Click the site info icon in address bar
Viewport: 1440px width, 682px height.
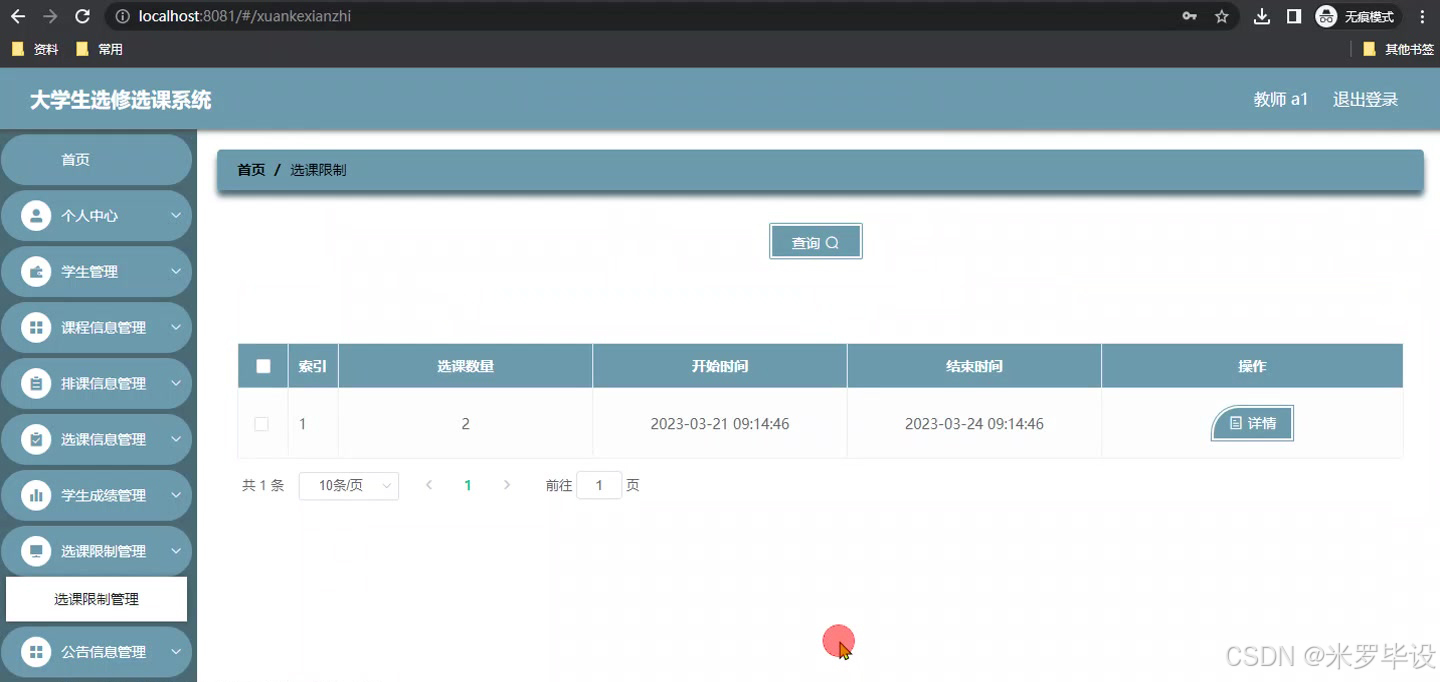[123, 16]
